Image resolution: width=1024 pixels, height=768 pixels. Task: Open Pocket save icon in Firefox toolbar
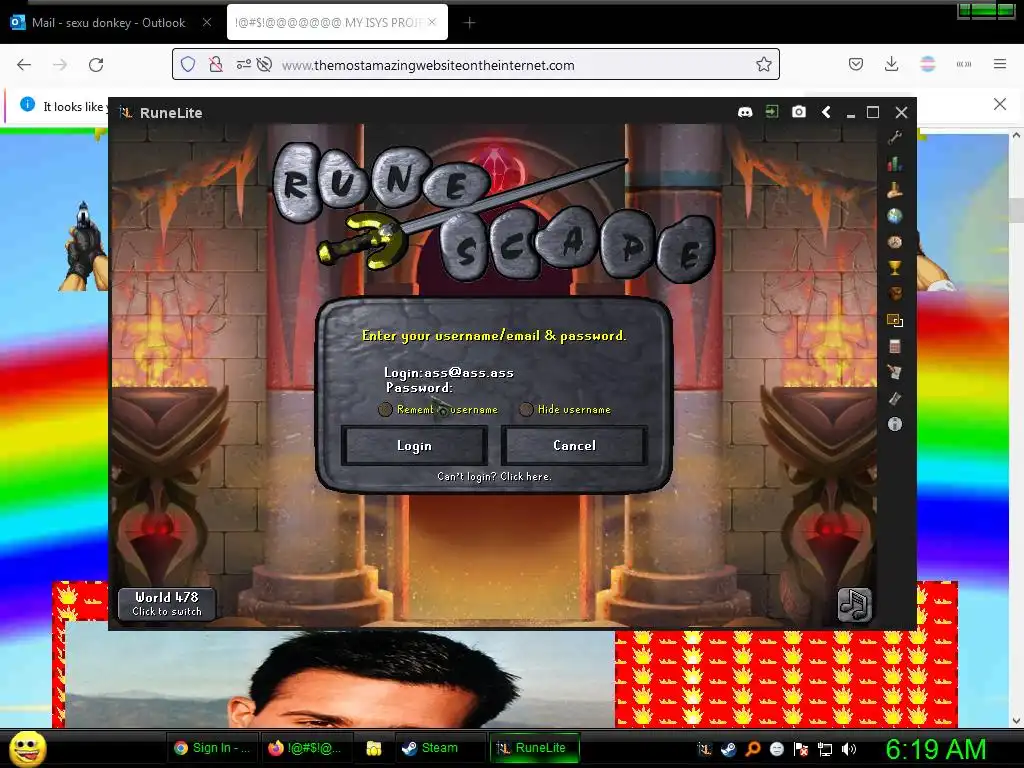click(x=856, y=65)
